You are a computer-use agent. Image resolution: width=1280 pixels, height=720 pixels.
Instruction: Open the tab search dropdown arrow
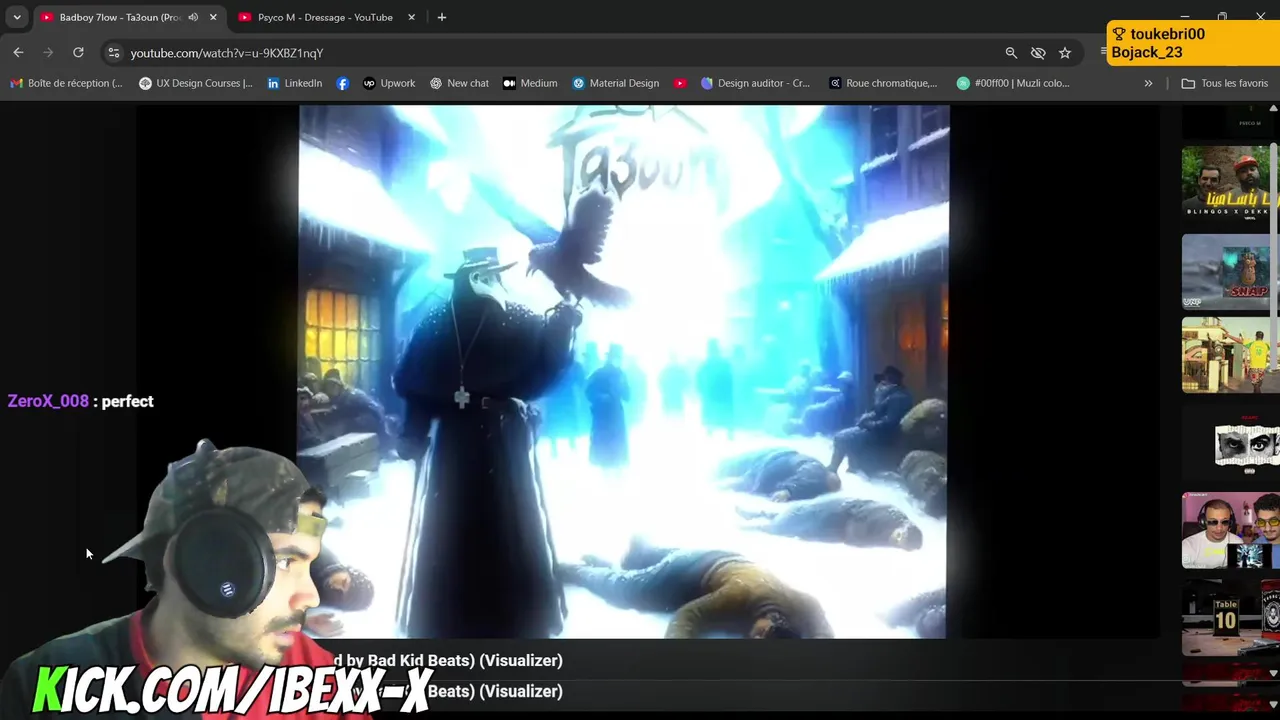17,17
